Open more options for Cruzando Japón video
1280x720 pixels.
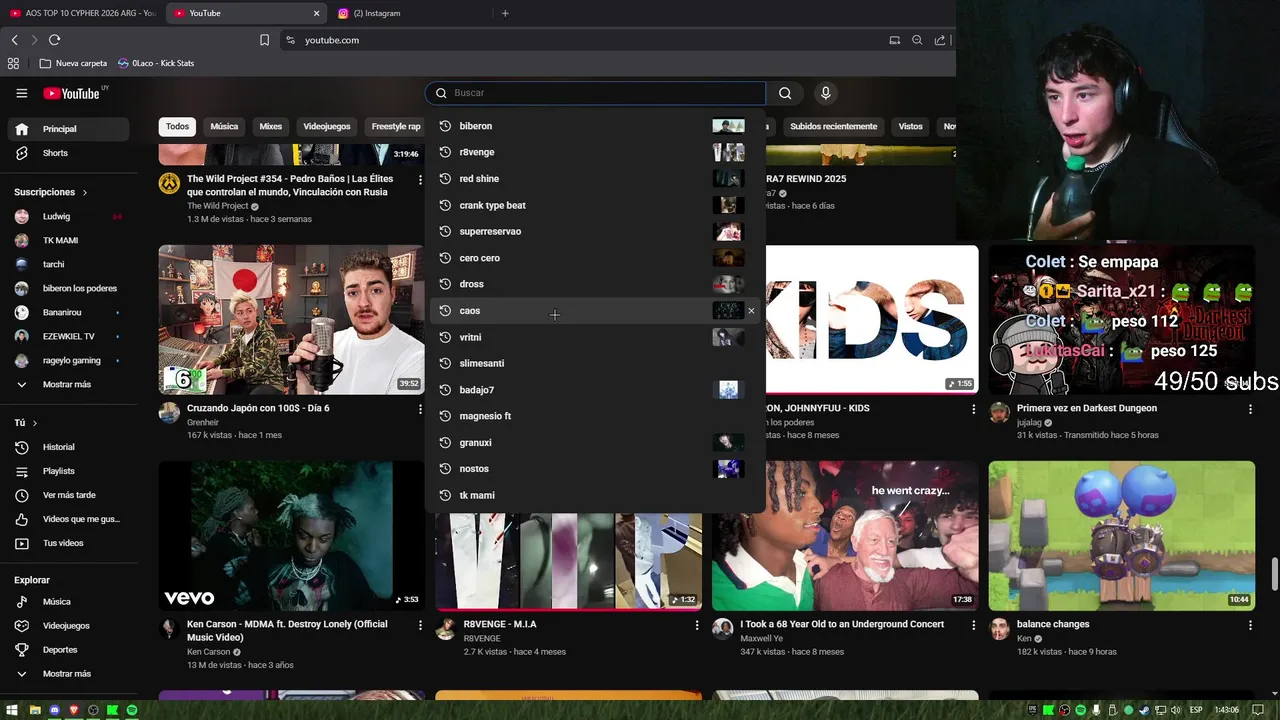tap(420, 409)
